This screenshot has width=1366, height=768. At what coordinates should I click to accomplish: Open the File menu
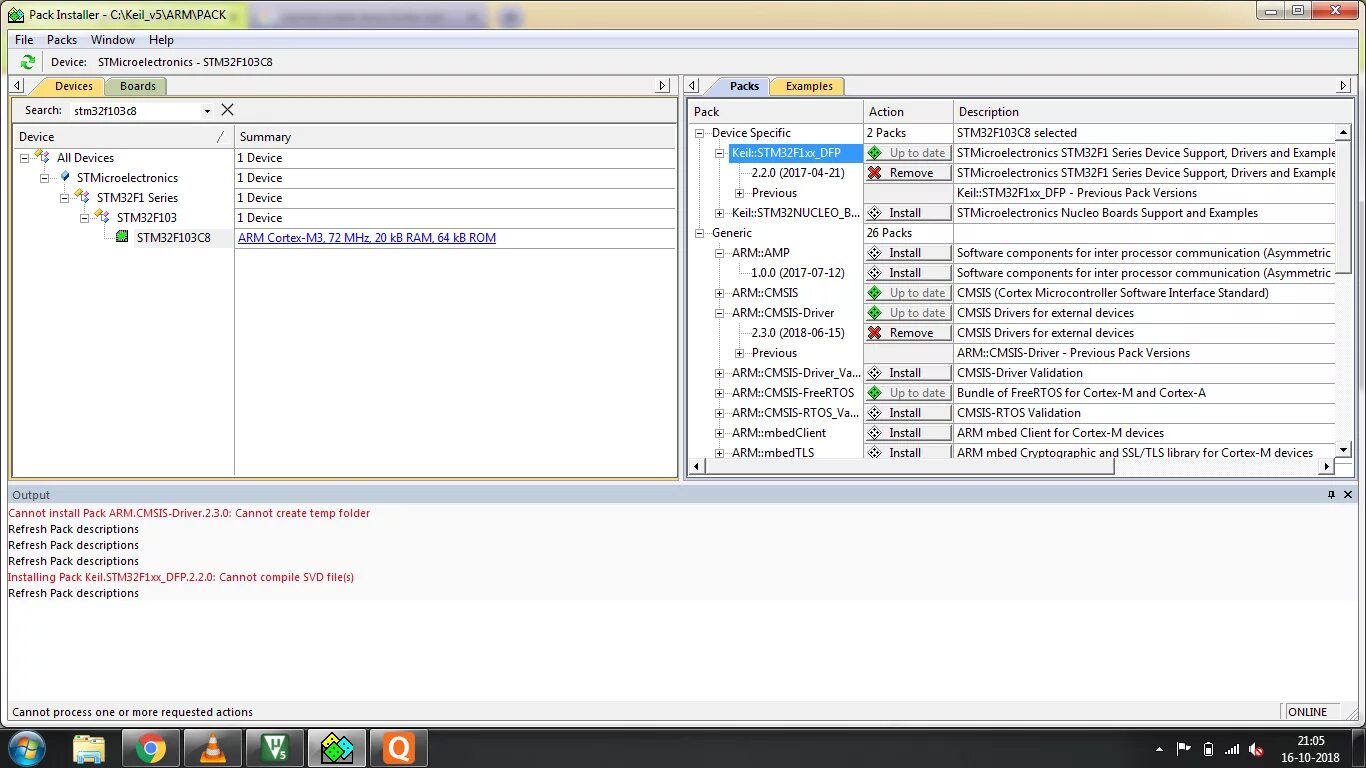pos(24,40)
